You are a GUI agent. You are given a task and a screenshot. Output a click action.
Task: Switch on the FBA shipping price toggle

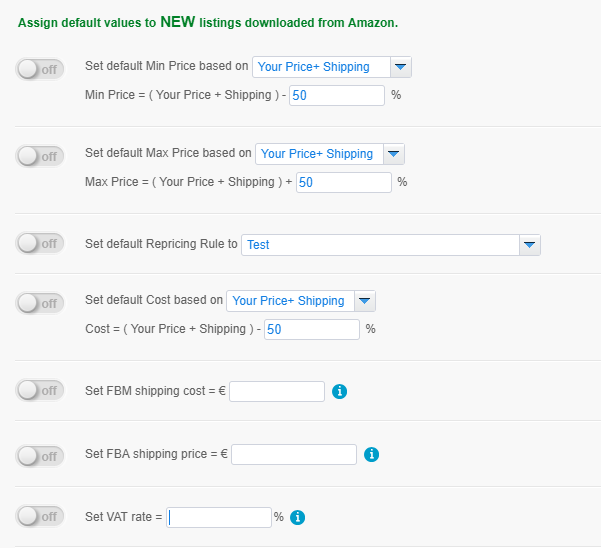(x=40, y=456)
